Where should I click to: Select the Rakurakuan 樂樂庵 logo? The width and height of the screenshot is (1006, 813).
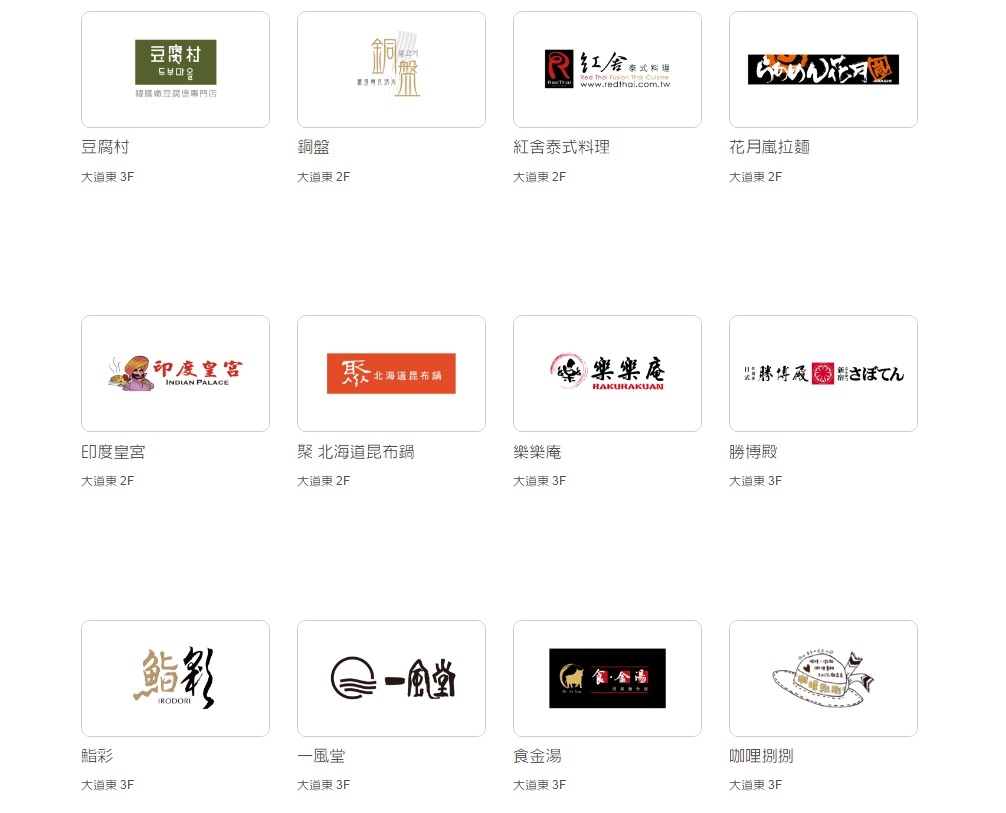point(607,373)
